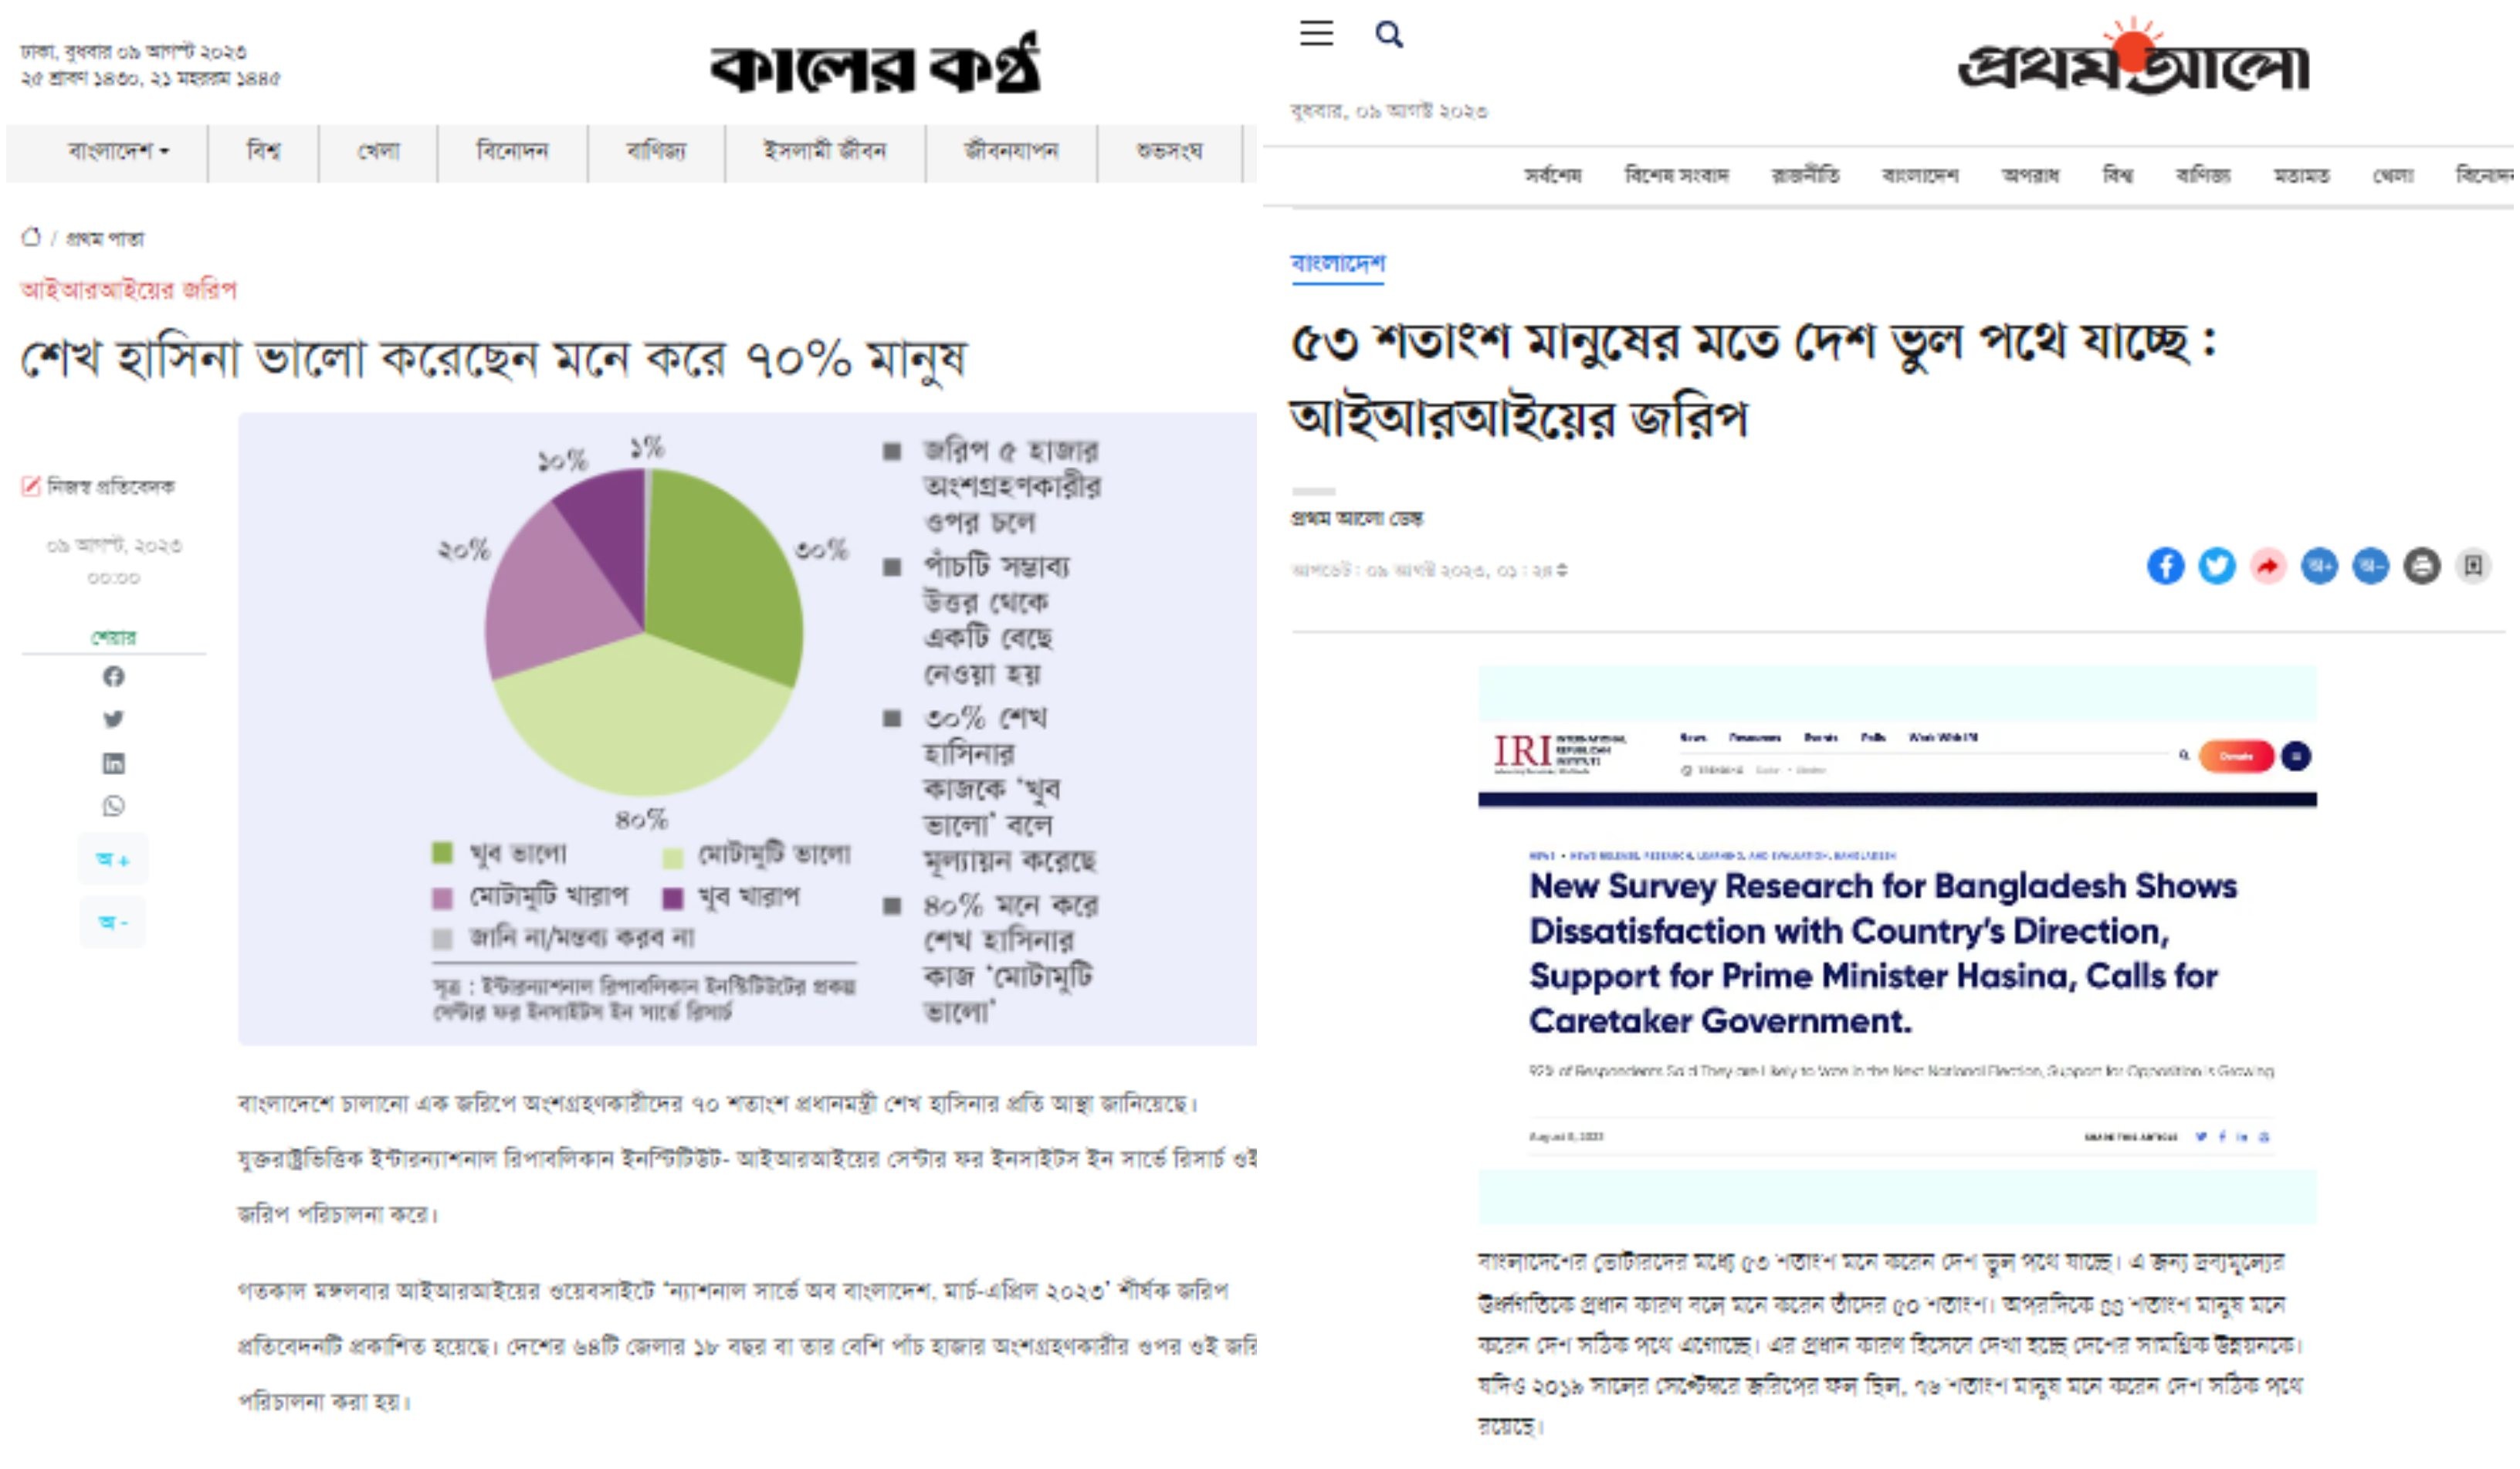The height and width of the screenshot is (1469, 2520).
Task: Click blue Twitter share icon on Prothom Alo
Action: (2216, 566)
